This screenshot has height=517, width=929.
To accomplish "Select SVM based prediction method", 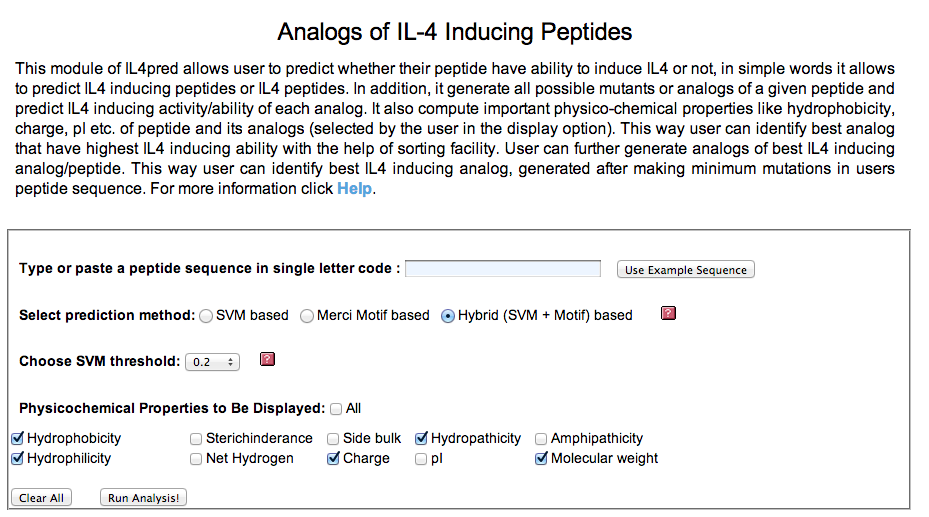I will 207,316.
